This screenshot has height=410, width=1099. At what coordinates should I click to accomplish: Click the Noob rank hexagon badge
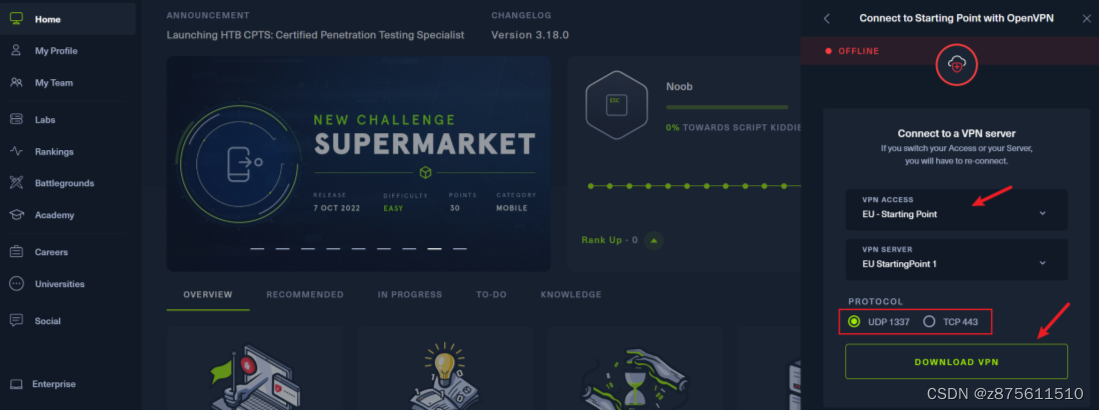coord(615,106)
